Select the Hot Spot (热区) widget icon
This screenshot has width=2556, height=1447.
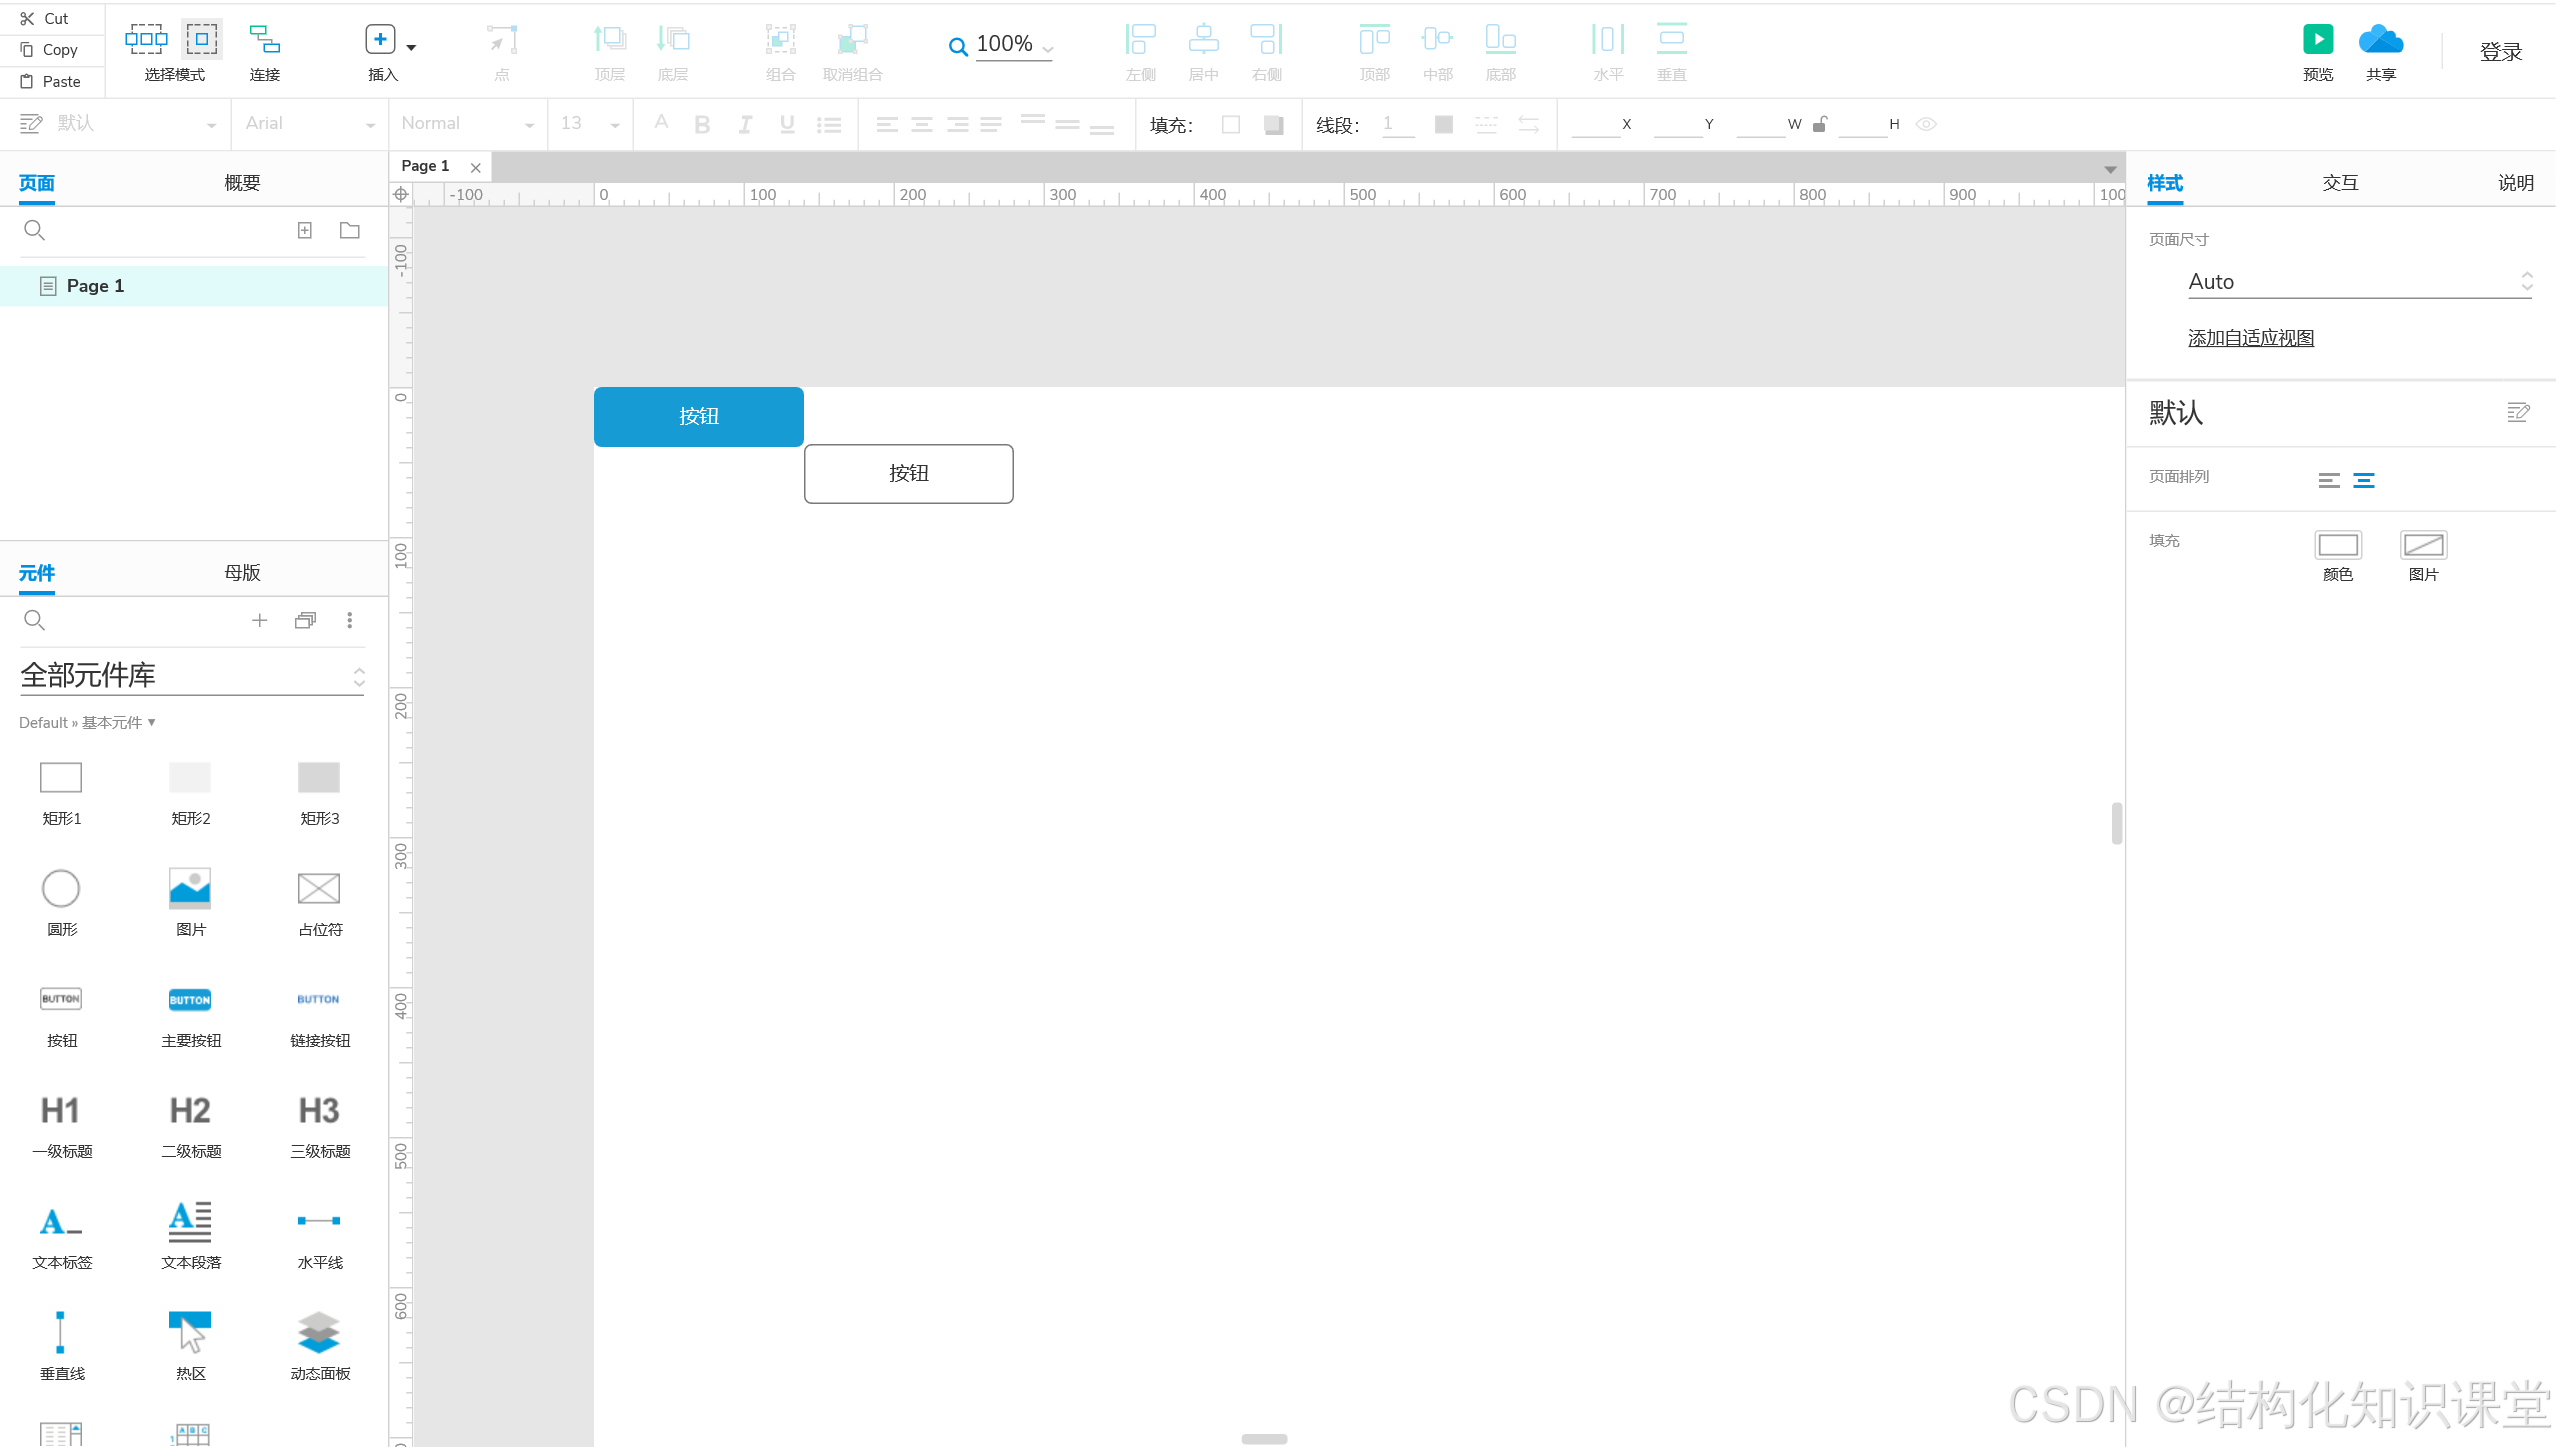point(190,1332)
